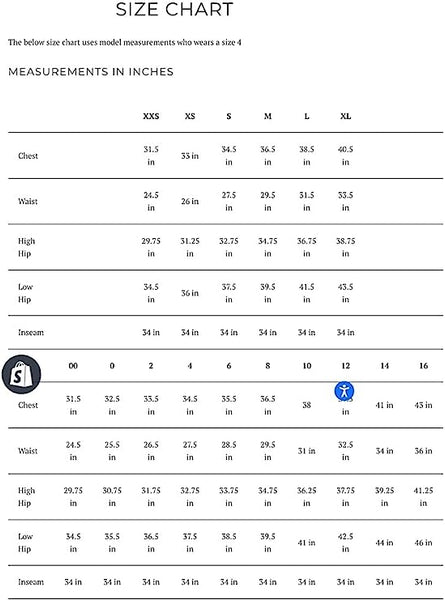Click the Inseam label in bottom row
The image size is (445, 600).
click(31, 582)
